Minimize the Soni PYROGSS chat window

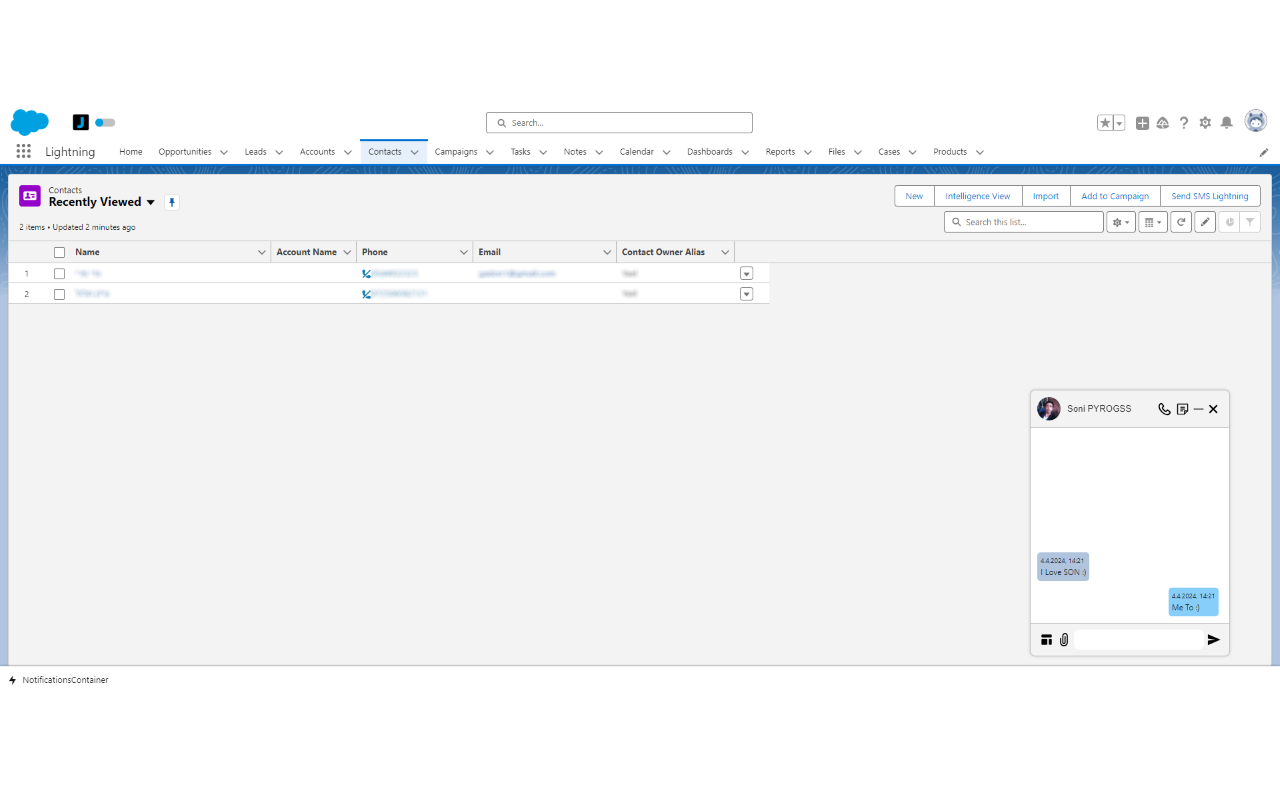(1198, 409)
